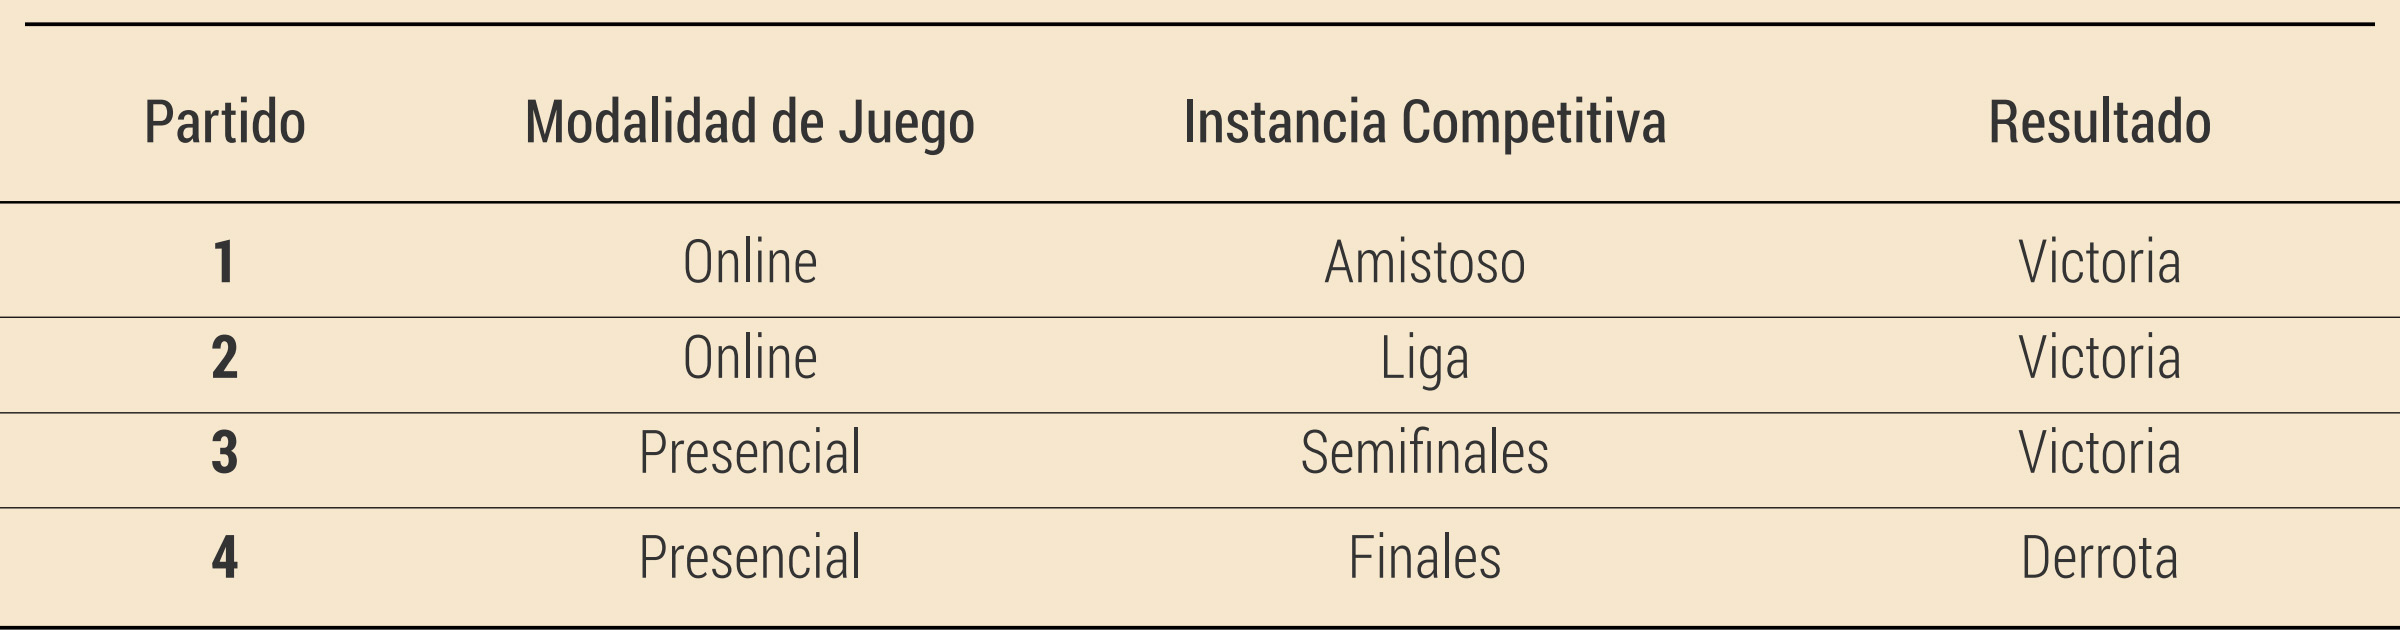Click Presencial in the Finales row
This screenshot has height=630, width=2400.
pyautogui.click(x=749, y=557)
